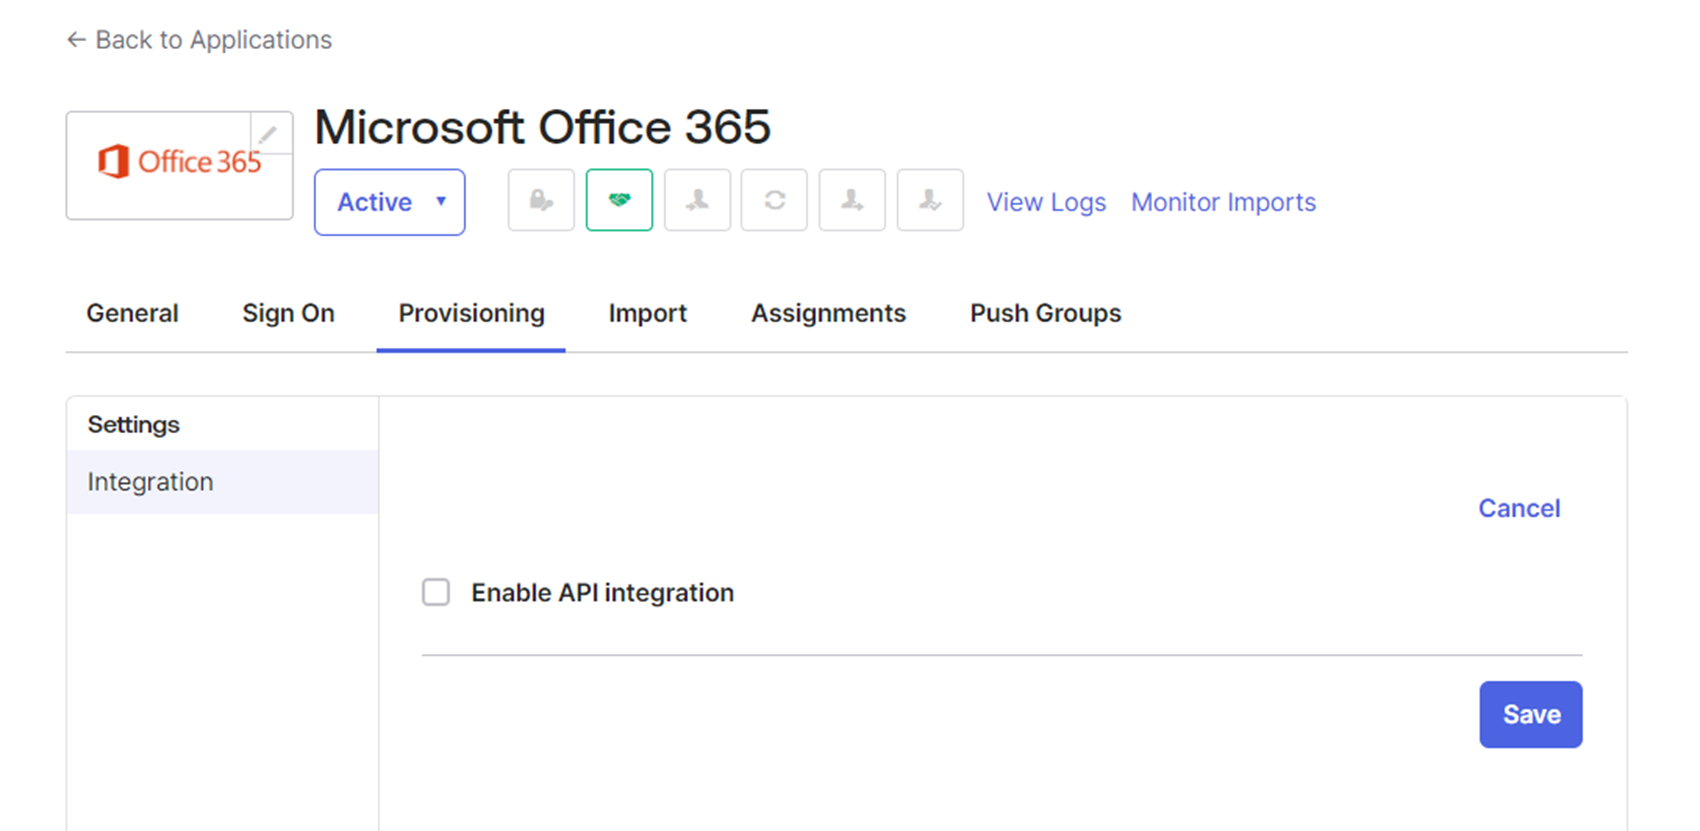Click the pencil edit logo icon

[x=268, y=135]
